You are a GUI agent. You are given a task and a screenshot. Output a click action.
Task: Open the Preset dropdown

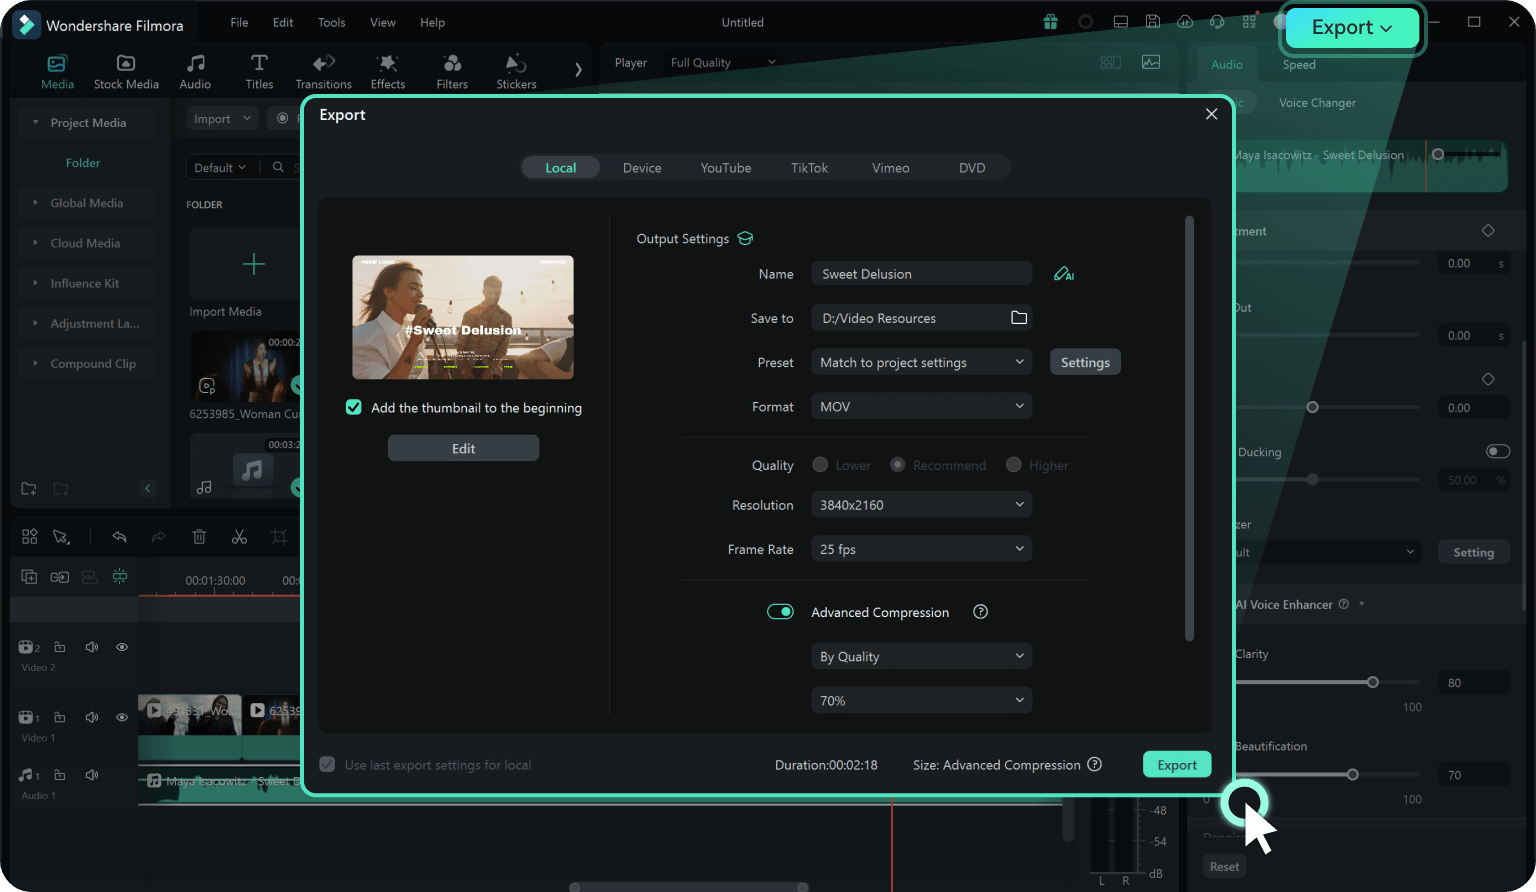[921, 362]
